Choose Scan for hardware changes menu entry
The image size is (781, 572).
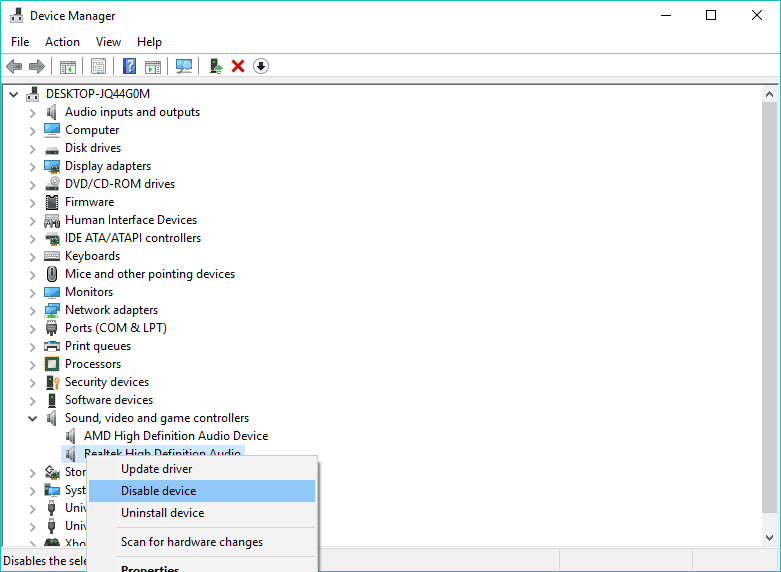[x=202, y=542]
